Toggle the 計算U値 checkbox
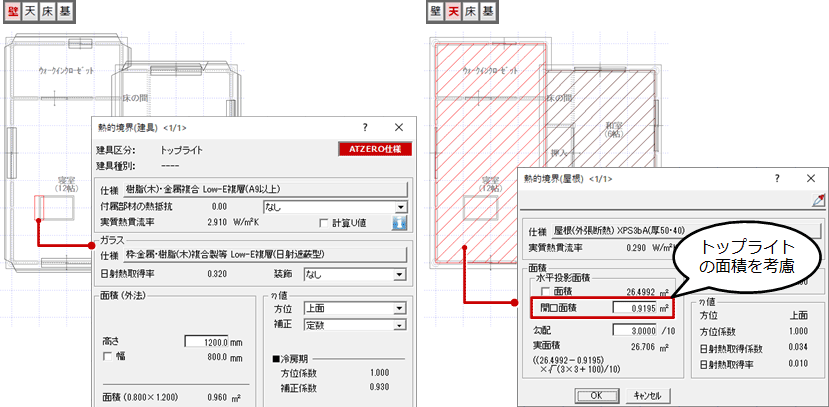The height and width of the screenshot is (407, 829). click(x=324, y=223)
